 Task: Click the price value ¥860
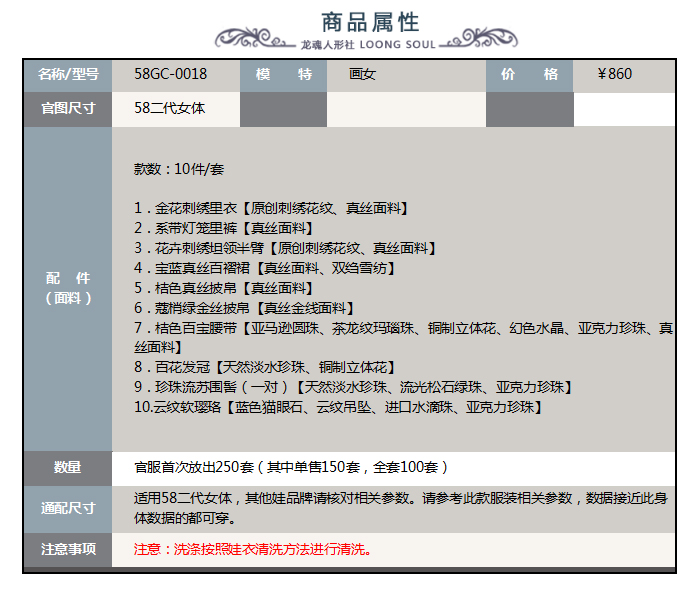pyautogui.click(x=614, y=74)
